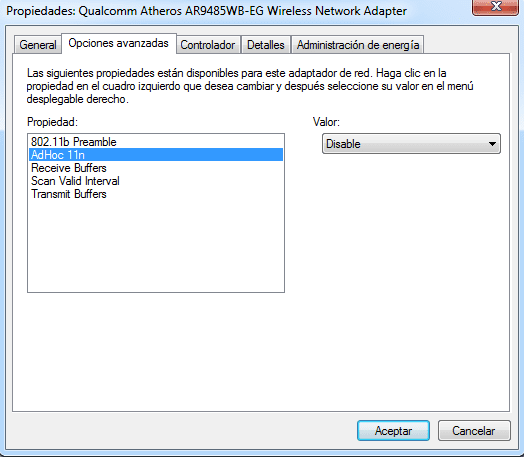524x457 pixels.
Task: Go to the Detalles tab
Action: [266, 45]
